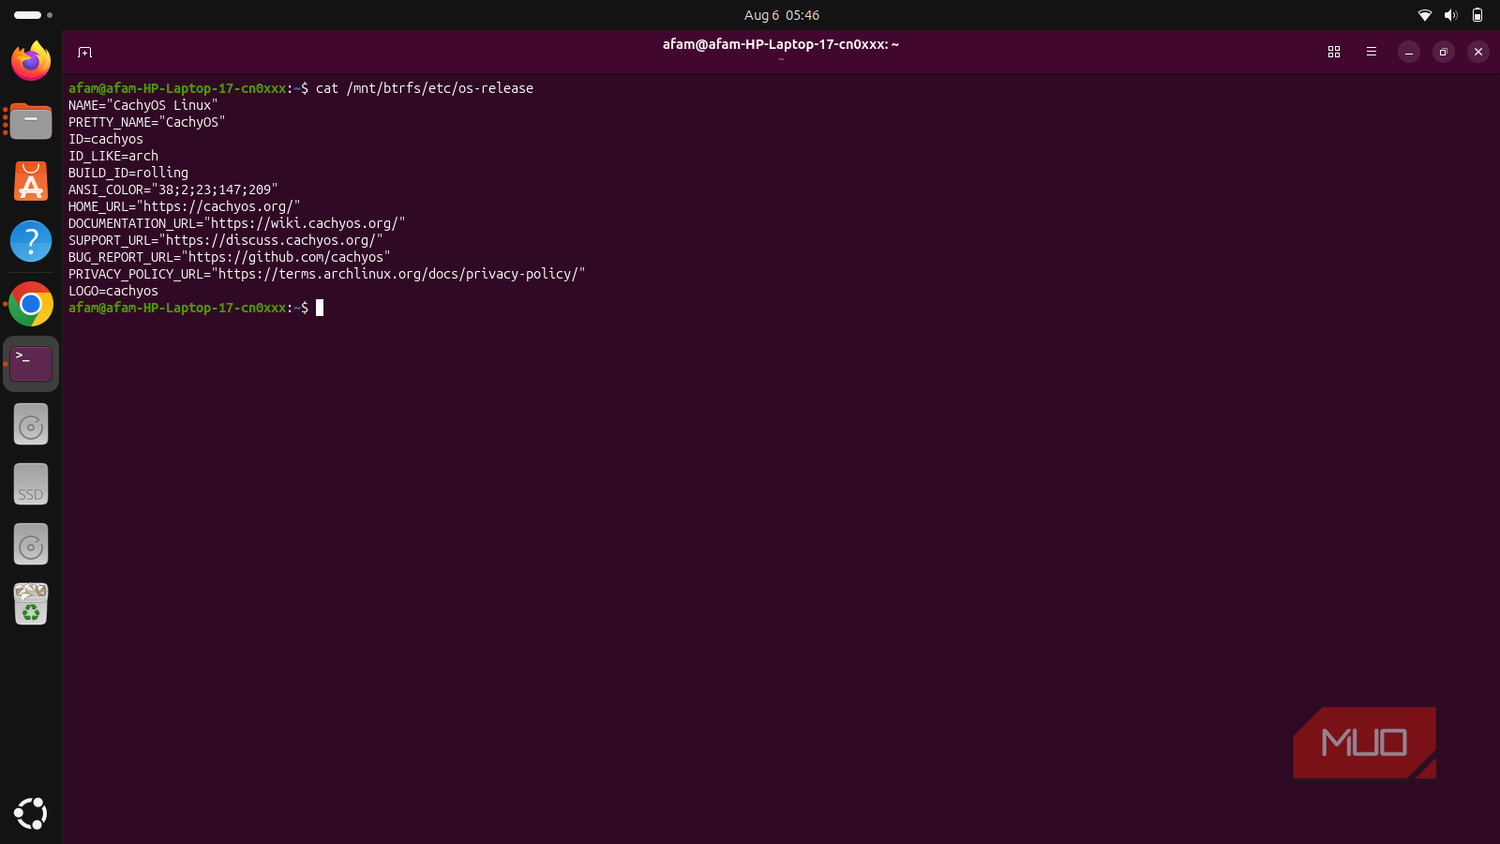Click the DOCUMENTATION_URL wiki.cachyos.org link
This screenshot has width=1500, height=844.
click(305, 224)
